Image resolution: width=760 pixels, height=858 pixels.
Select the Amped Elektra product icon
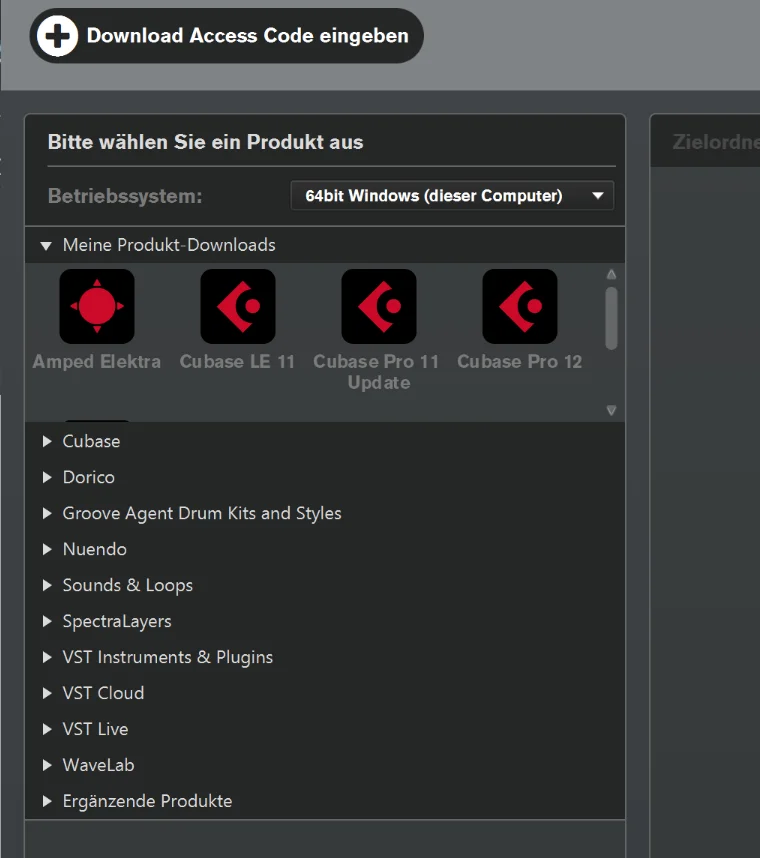click(x=97, y=306)
